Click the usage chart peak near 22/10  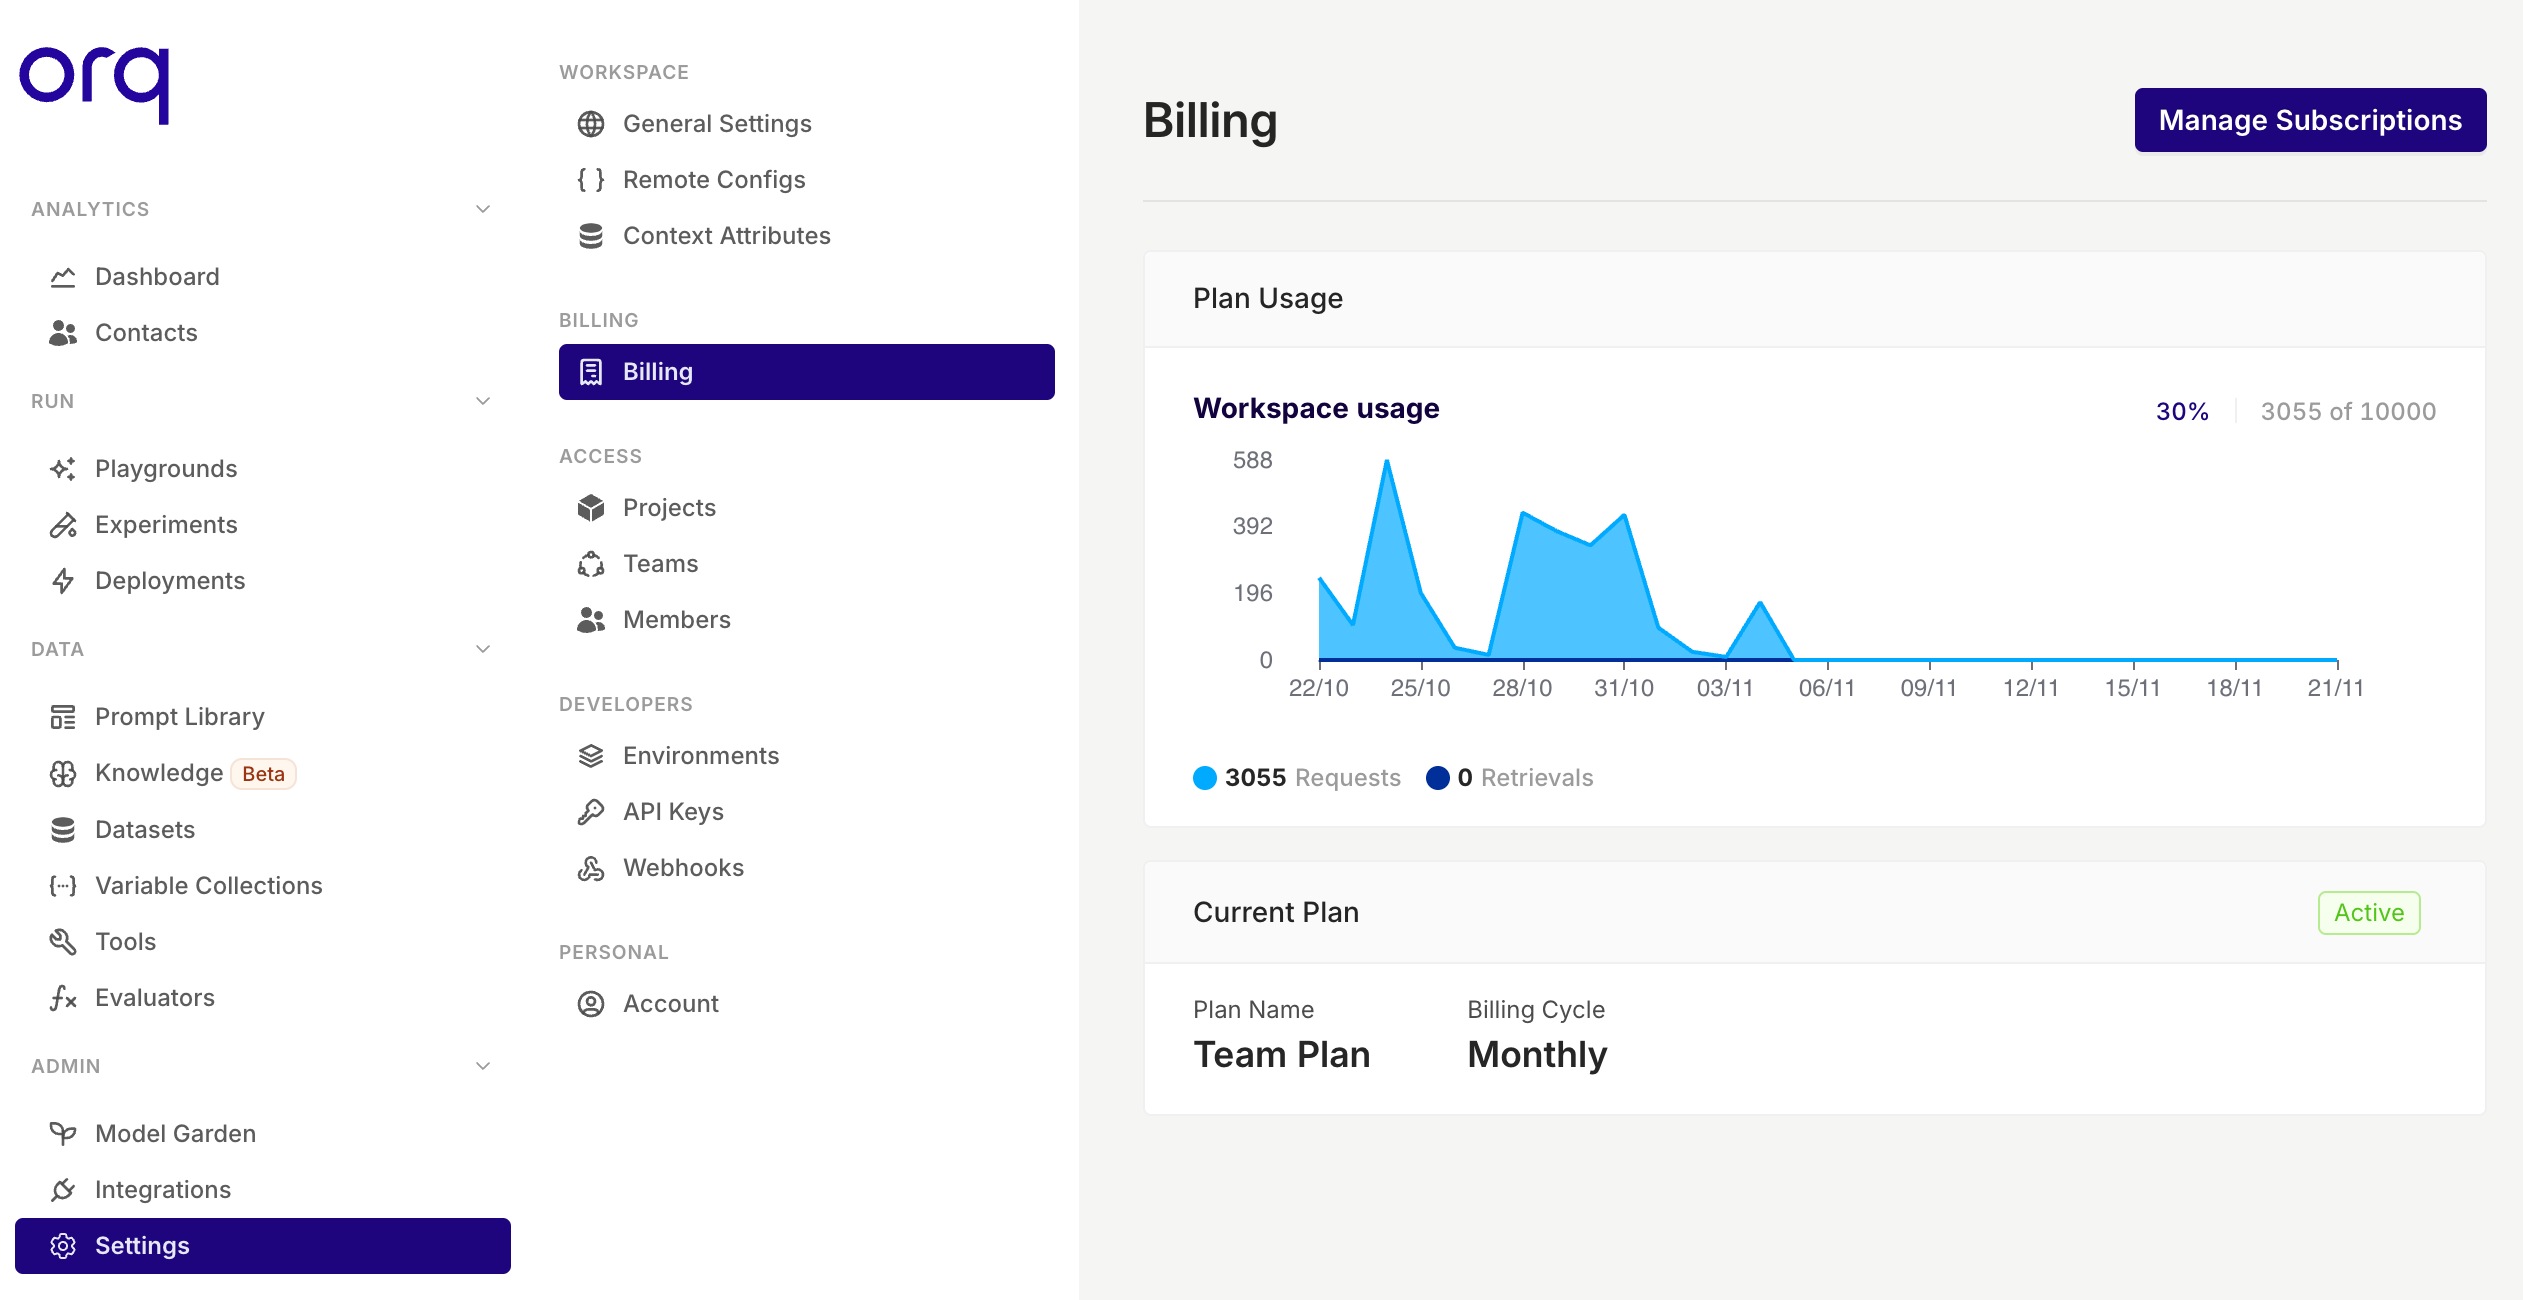tap(1387, 462)
